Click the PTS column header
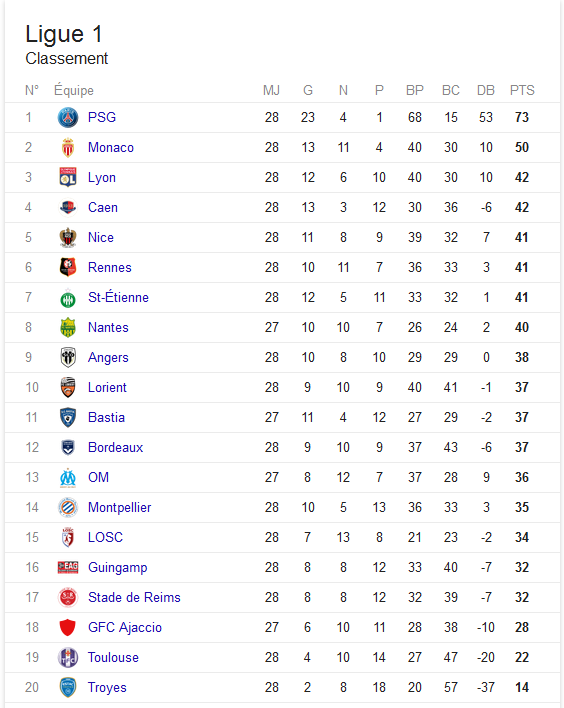This screenshot has height=708, width=564. click(x=522, y=90)
